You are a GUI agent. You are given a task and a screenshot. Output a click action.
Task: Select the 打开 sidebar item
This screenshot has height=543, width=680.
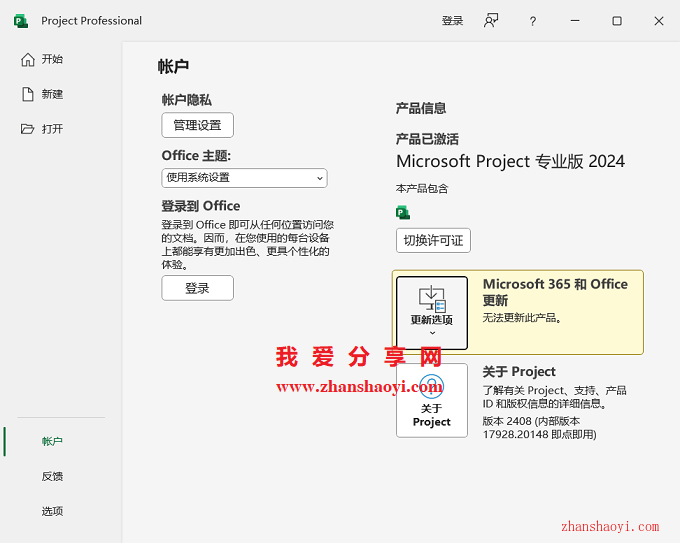pos(52,129)
